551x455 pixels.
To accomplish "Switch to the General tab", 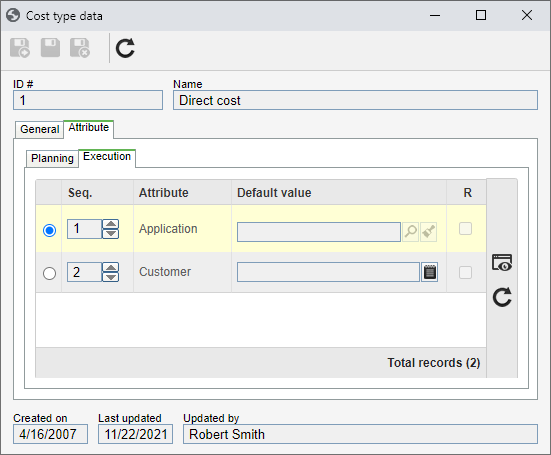I will 39,129.
